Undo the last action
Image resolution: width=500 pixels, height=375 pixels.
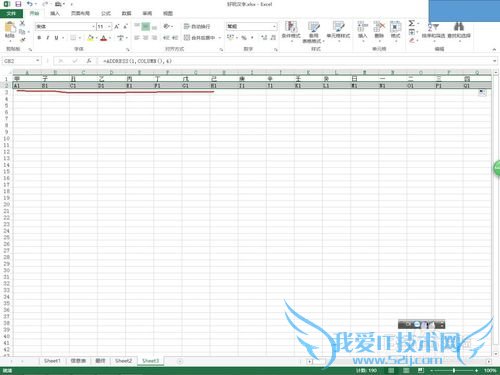(30, 4)
